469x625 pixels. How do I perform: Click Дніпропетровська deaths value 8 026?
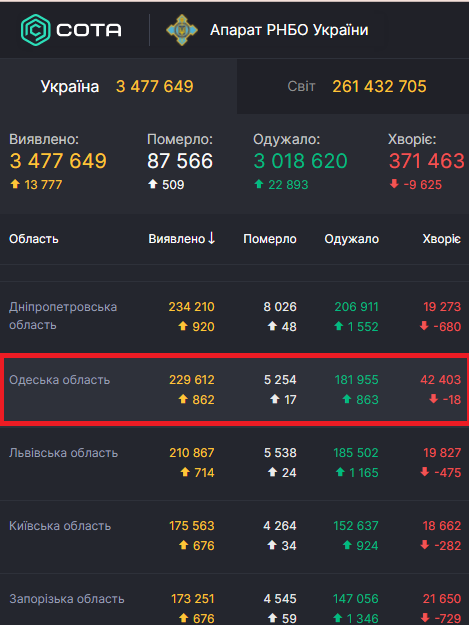pos(280,307)
